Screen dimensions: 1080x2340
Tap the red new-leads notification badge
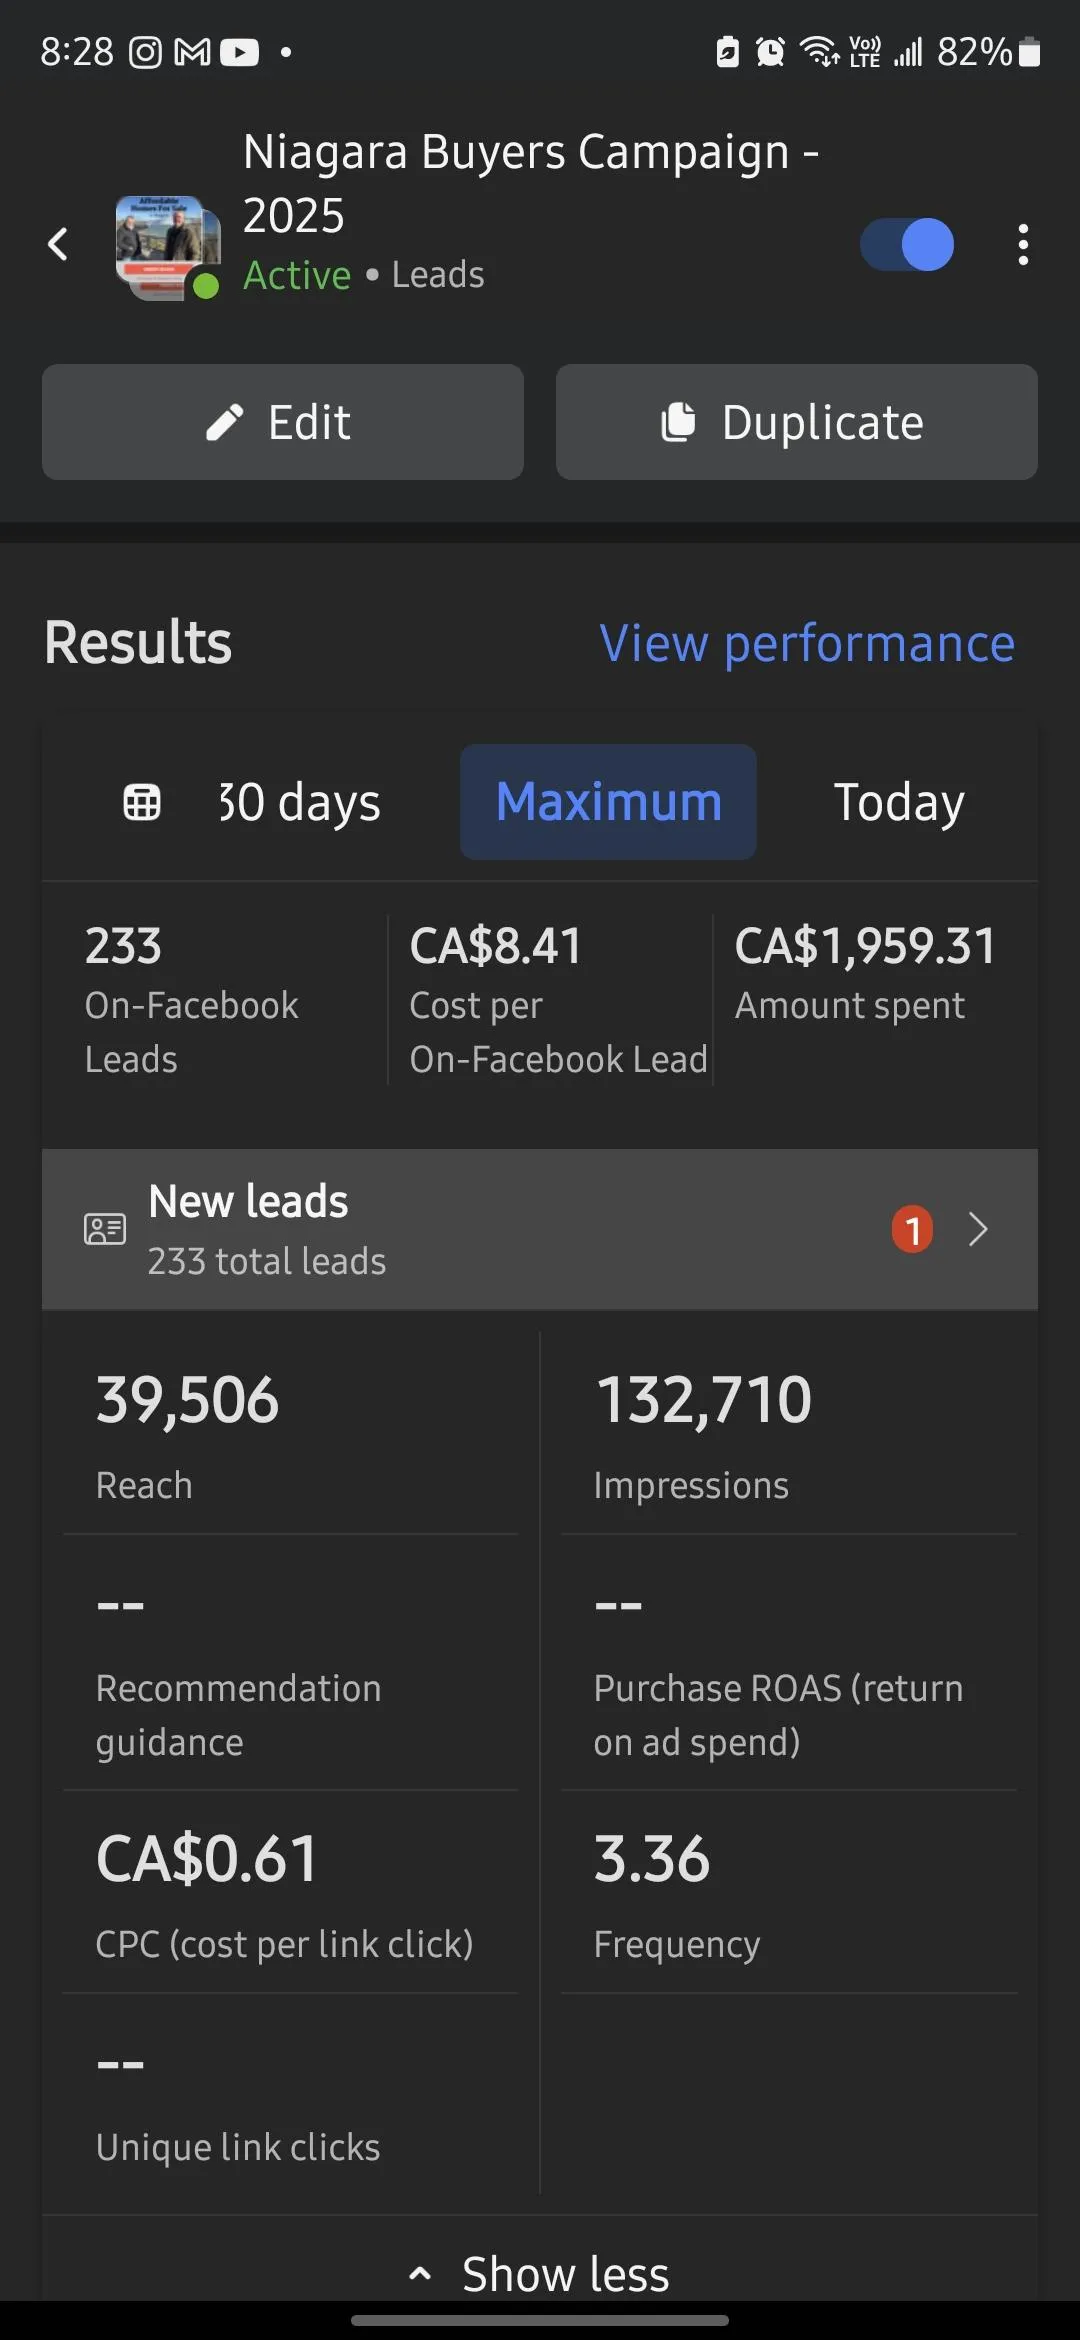(x=912, y=1229)
